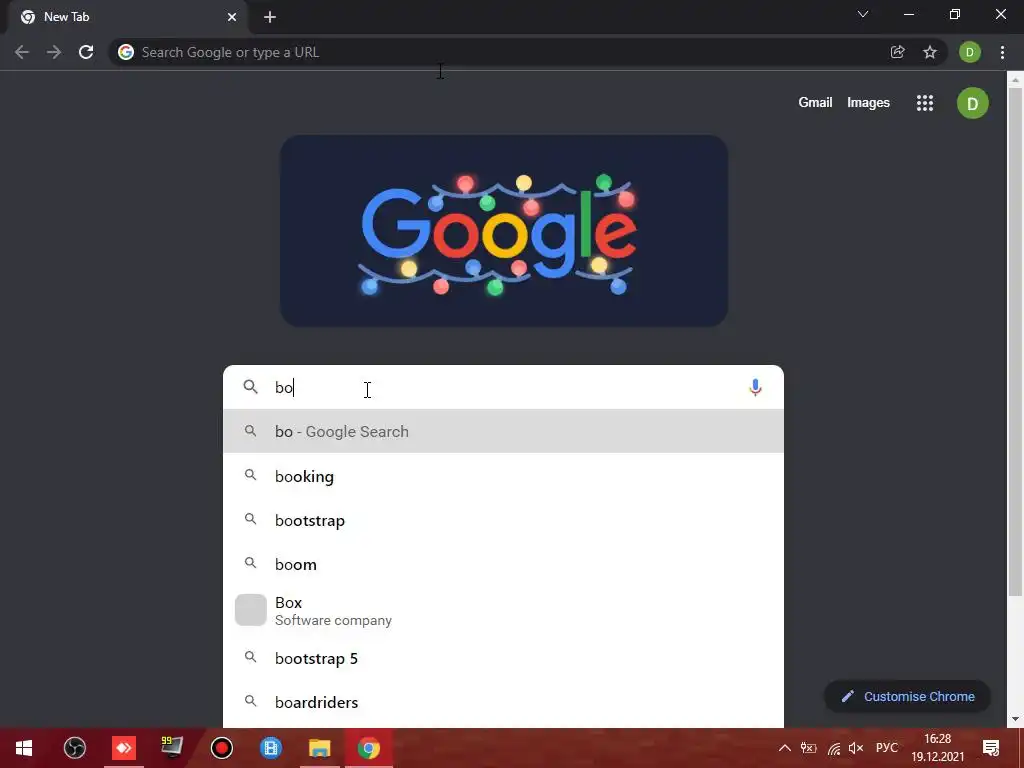Click the battery status tray icon
Screen dimensions: 1024x768
[808, 748]
